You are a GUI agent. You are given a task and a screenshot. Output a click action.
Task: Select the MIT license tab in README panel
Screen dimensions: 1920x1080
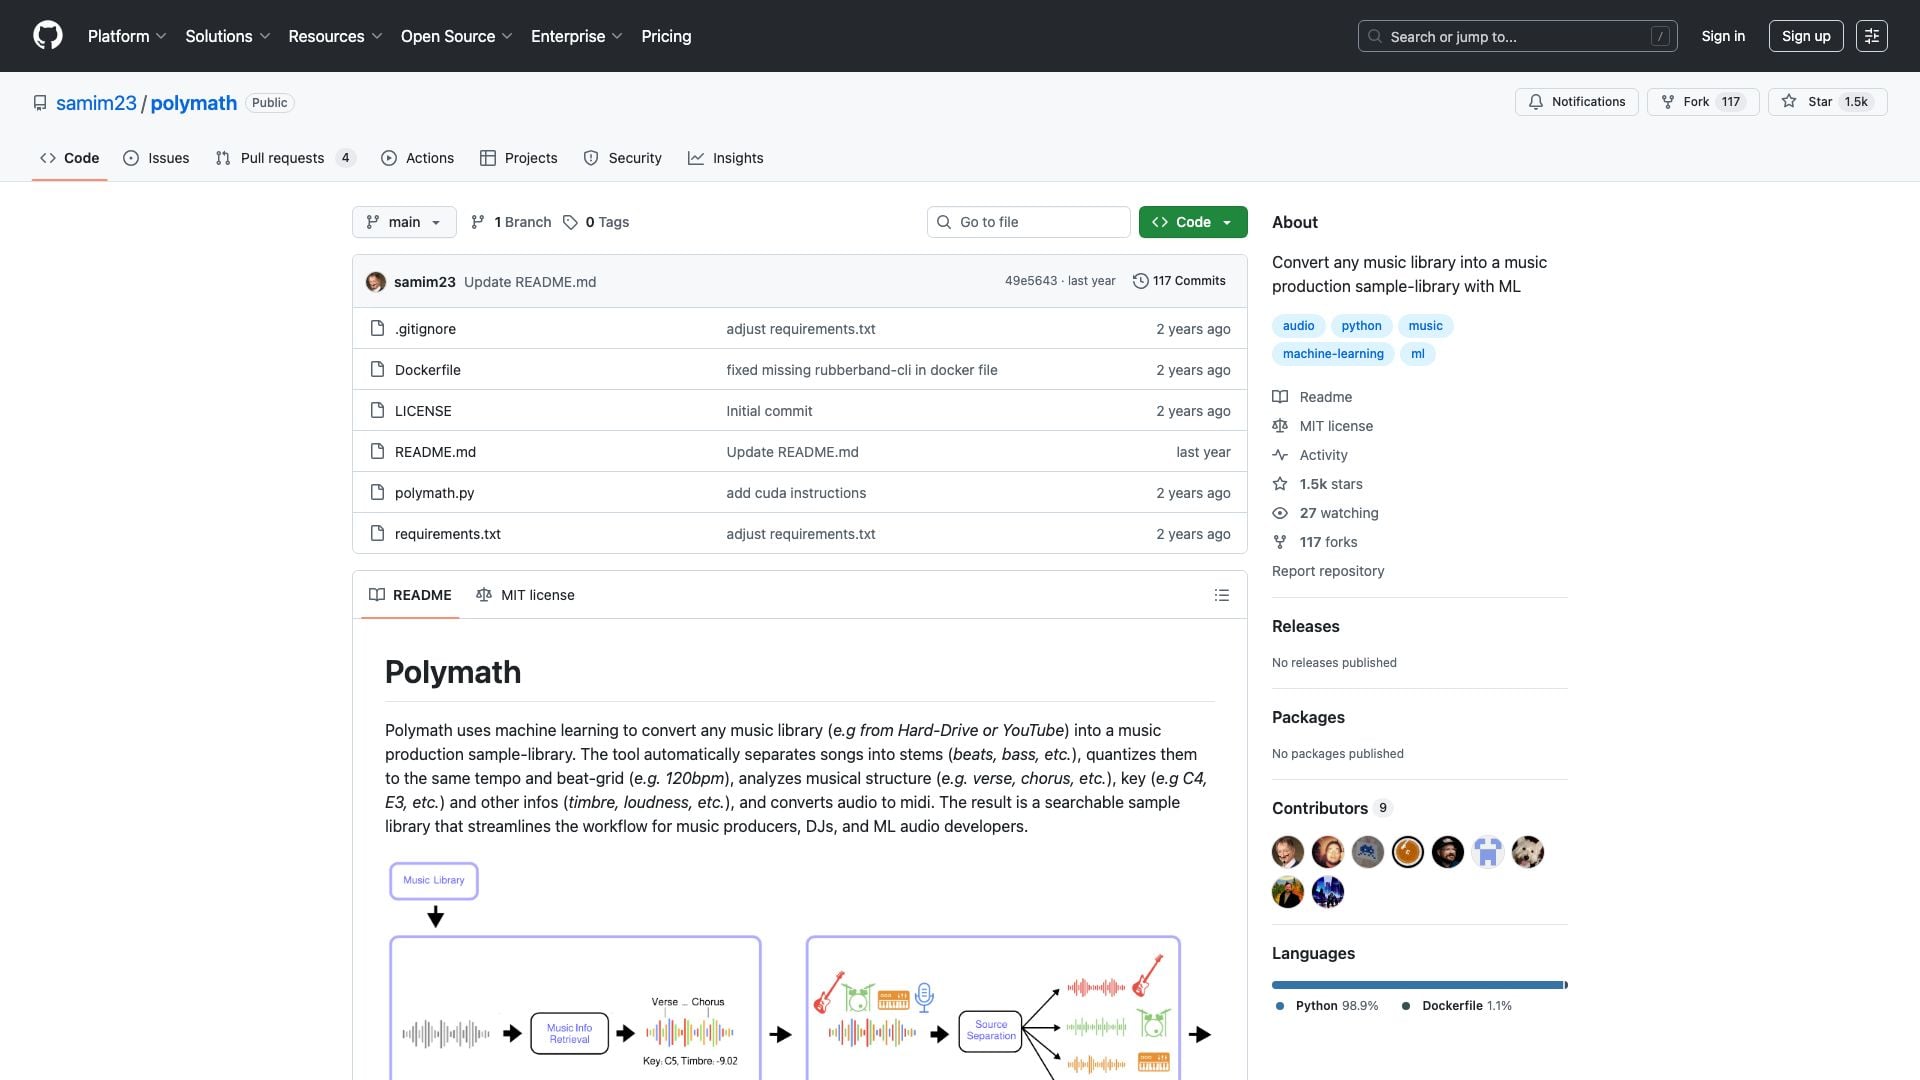point(525,595)
